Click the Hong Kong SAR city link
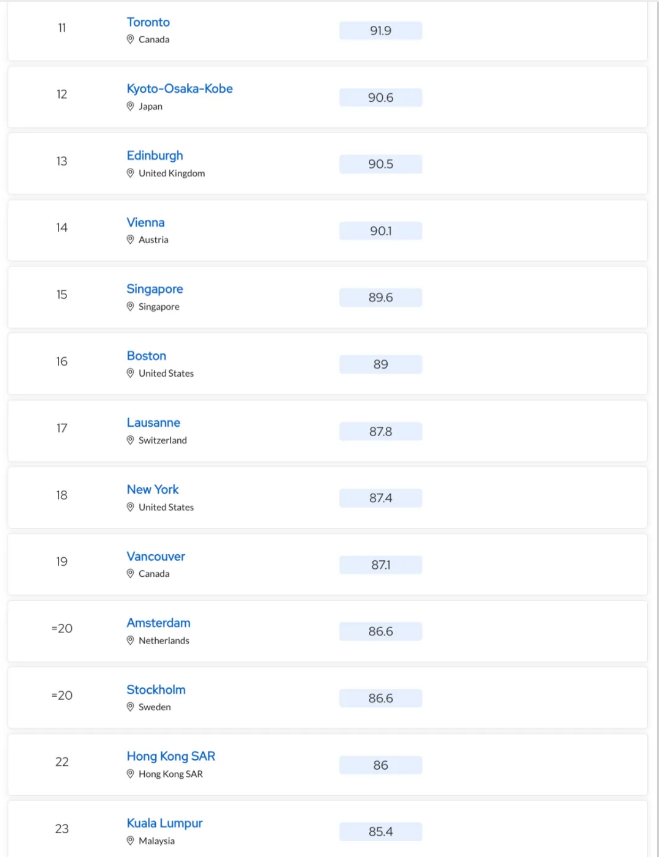This screenshot has height=857, width=659. (171, 756)
